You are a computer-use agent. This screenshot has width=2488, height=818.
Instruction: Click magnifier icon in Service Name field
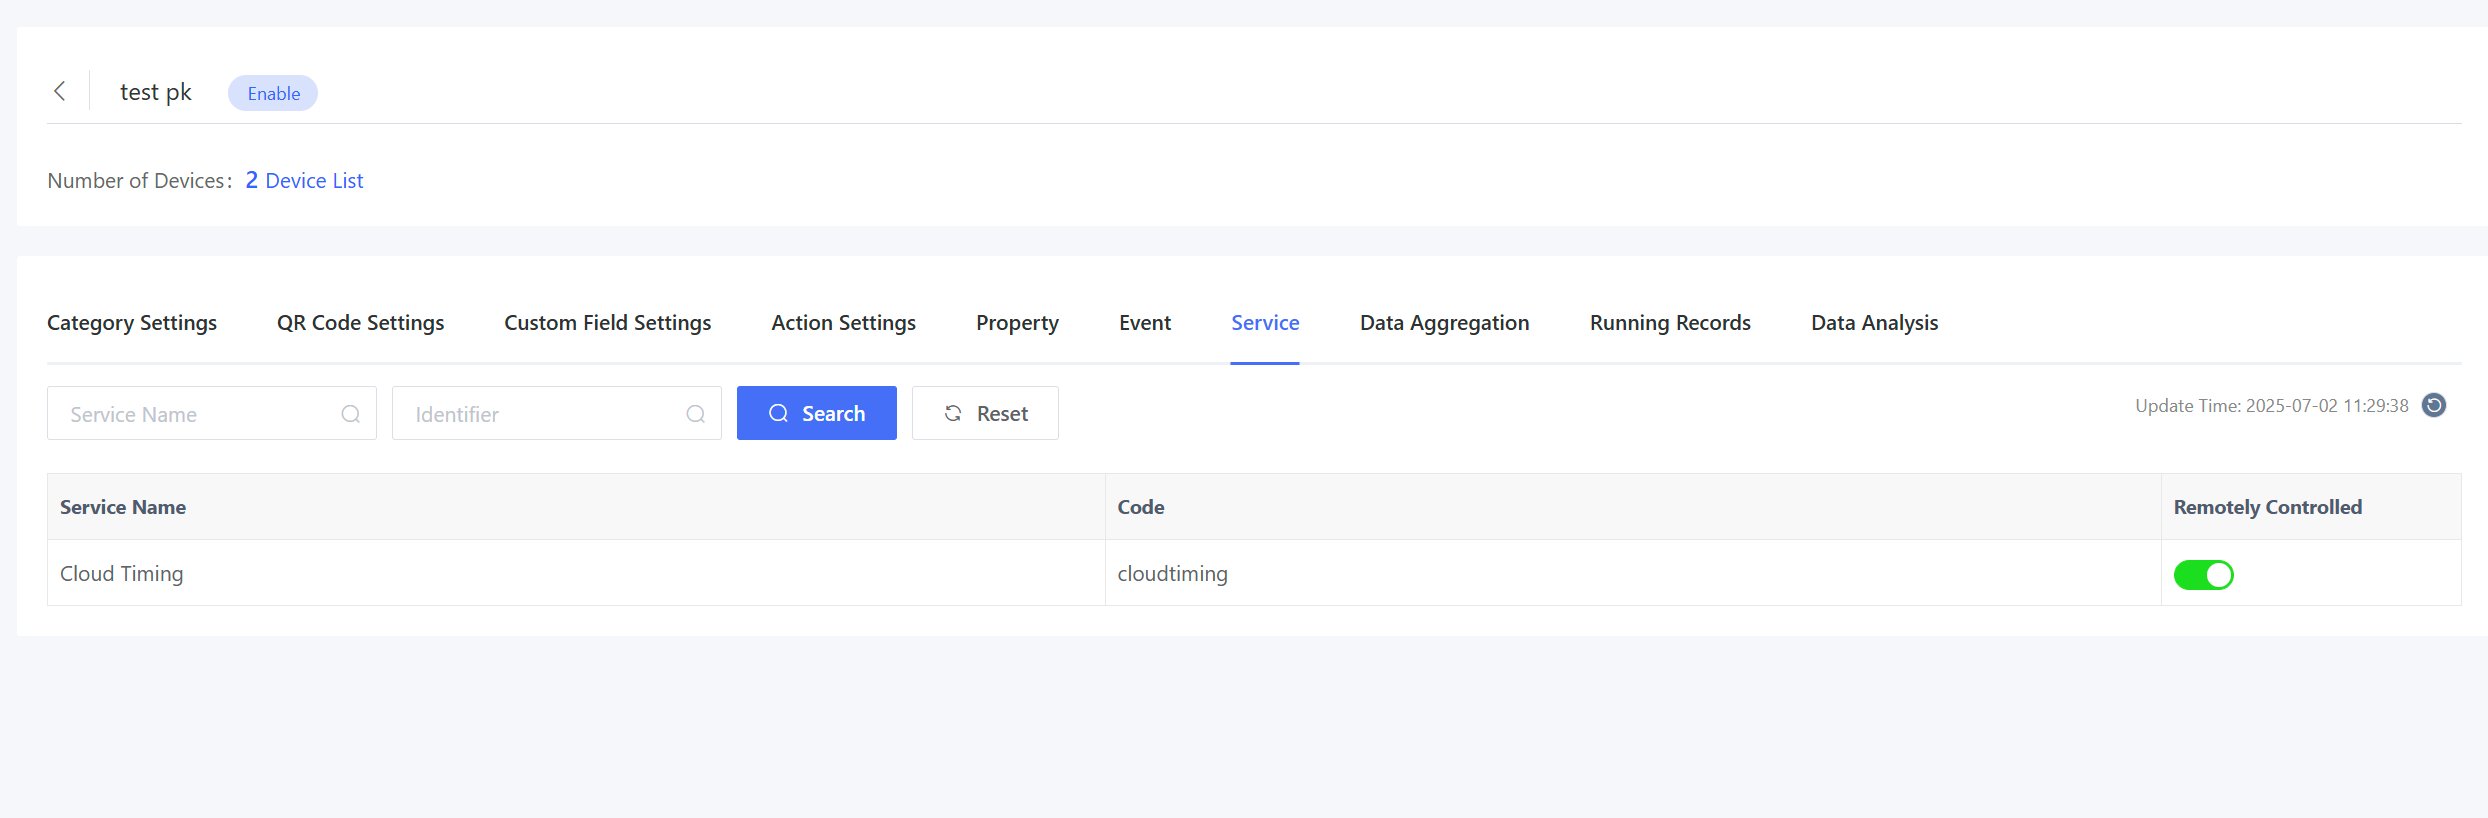350,414
